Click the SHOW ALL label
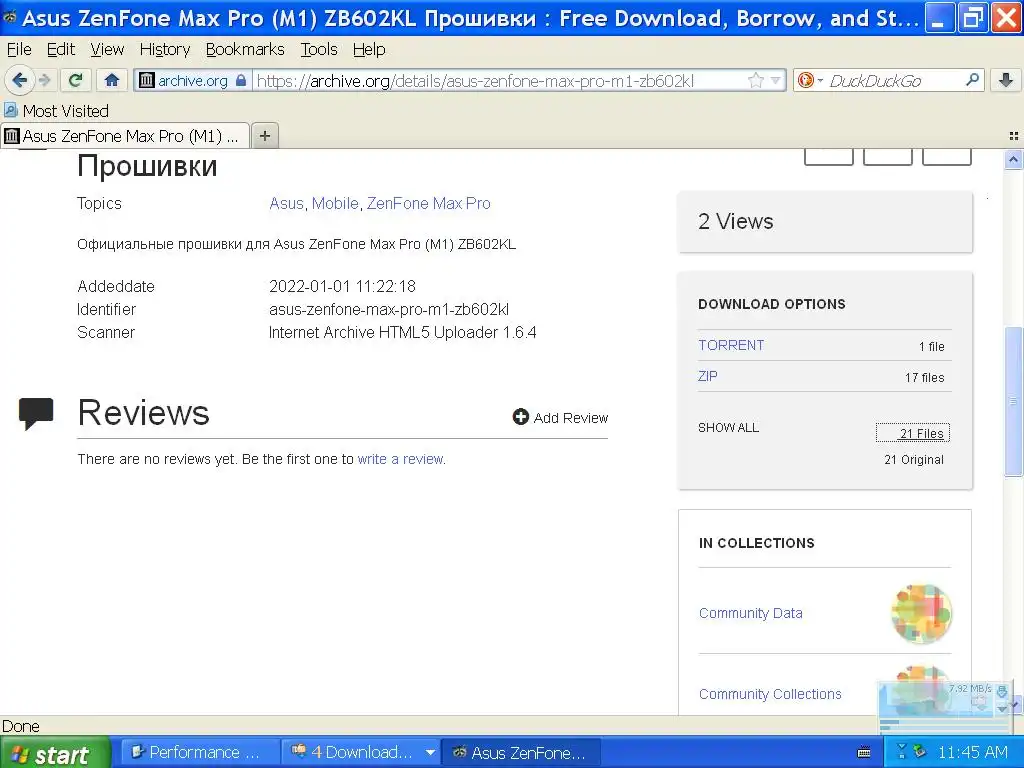 pyautogui.click(x=728, y=428)
